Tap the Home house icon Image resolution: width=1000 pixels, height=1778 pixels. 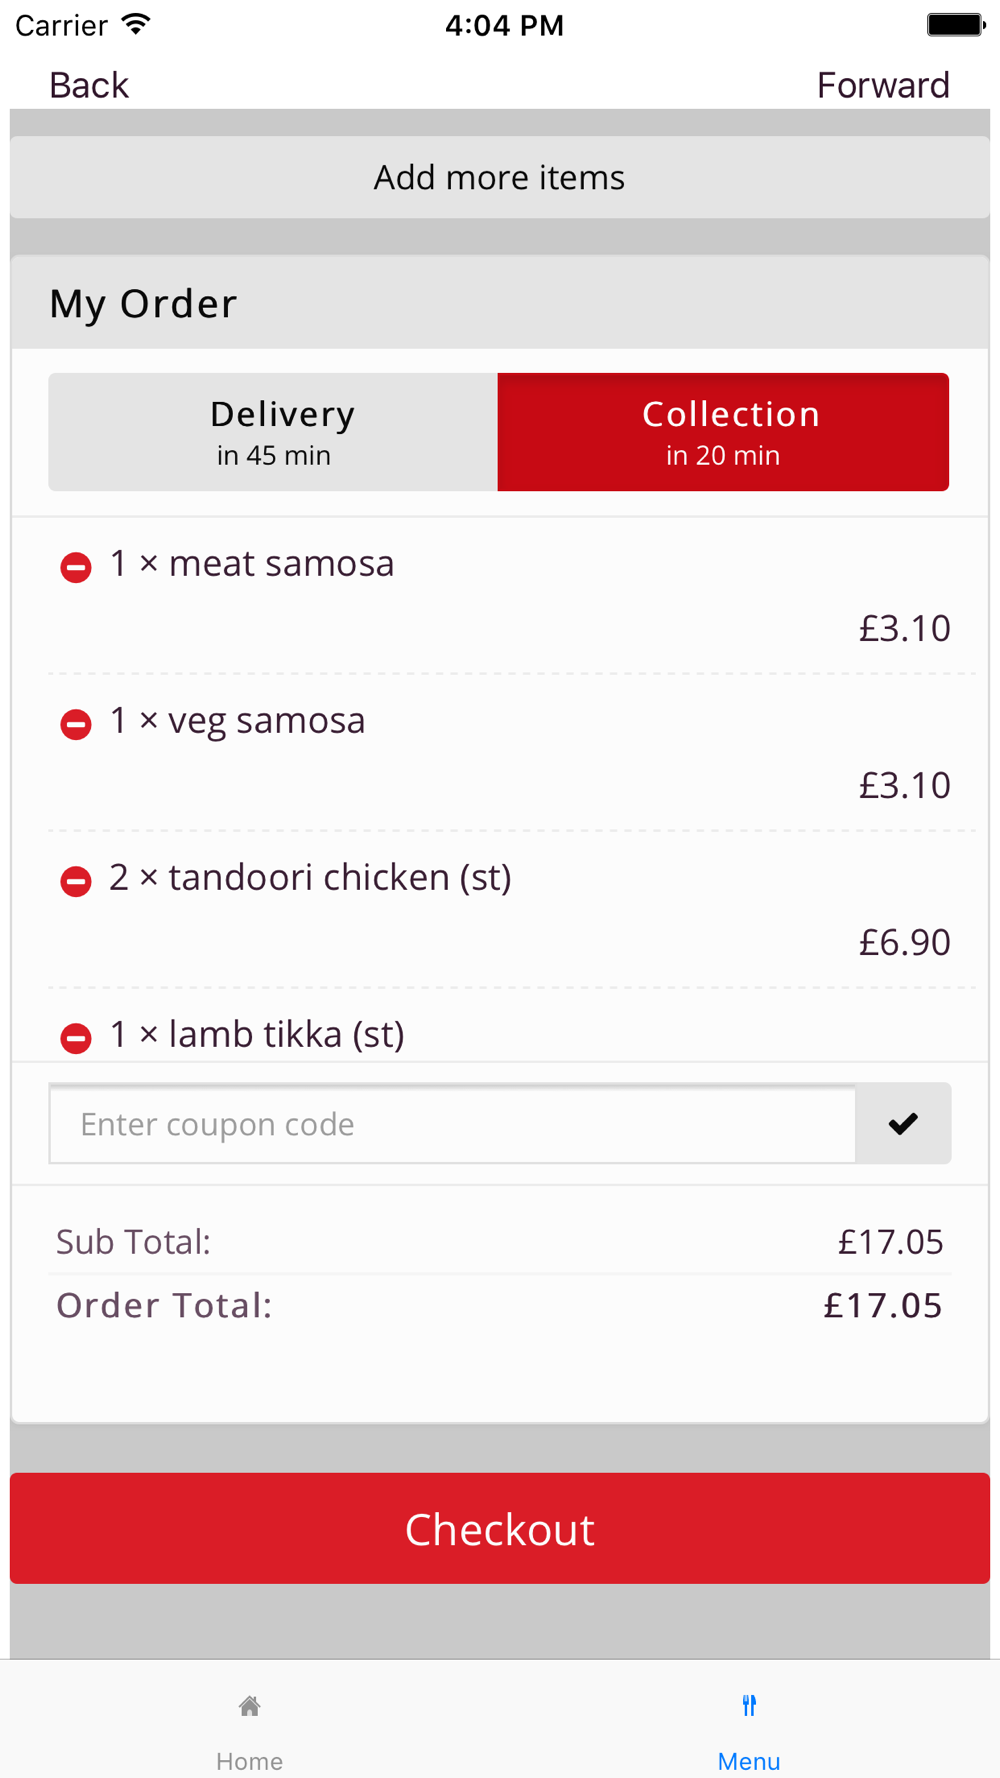click(x=250, y=1706)
